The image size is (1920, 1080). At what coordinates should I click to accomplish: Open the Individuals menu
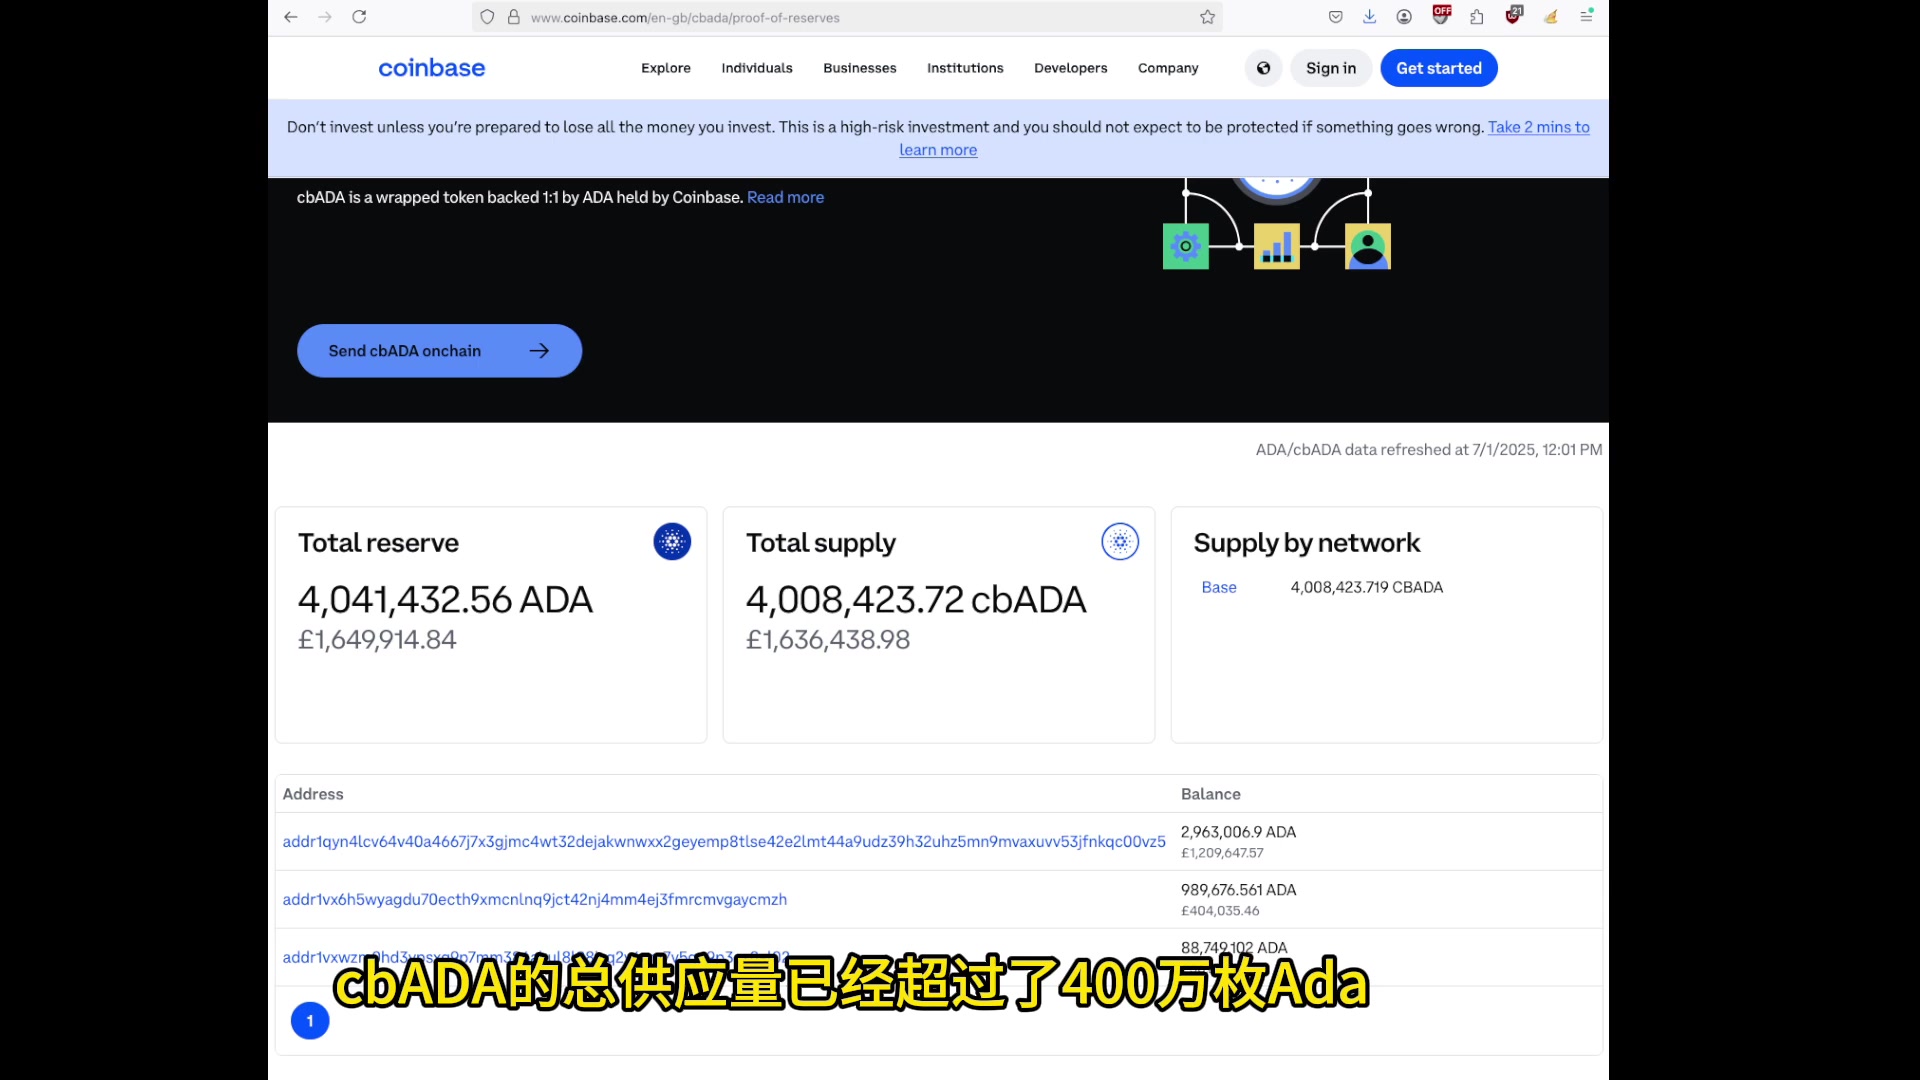(x=757, y=68)
